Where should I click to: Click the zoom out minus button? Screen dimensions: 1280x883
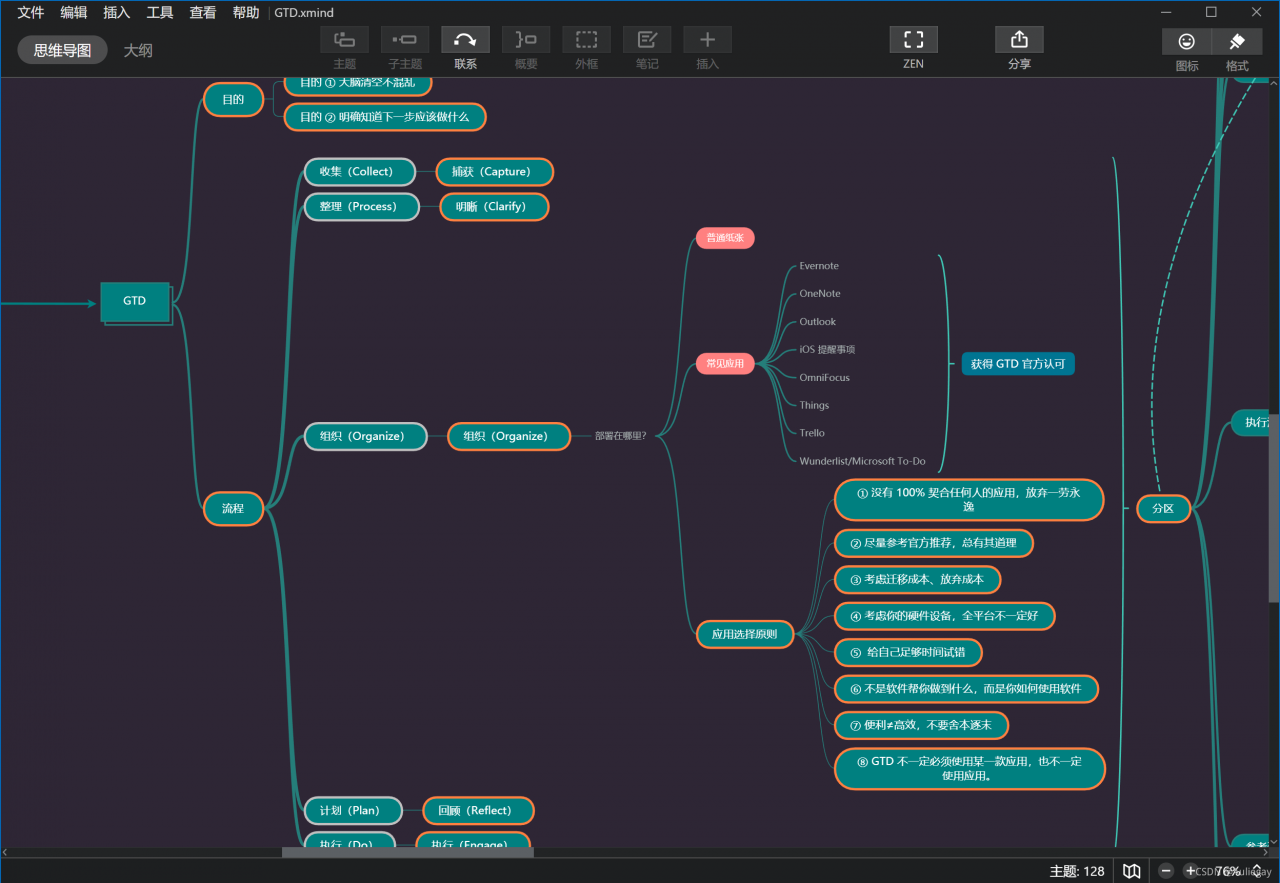[x=1166, y=871]
